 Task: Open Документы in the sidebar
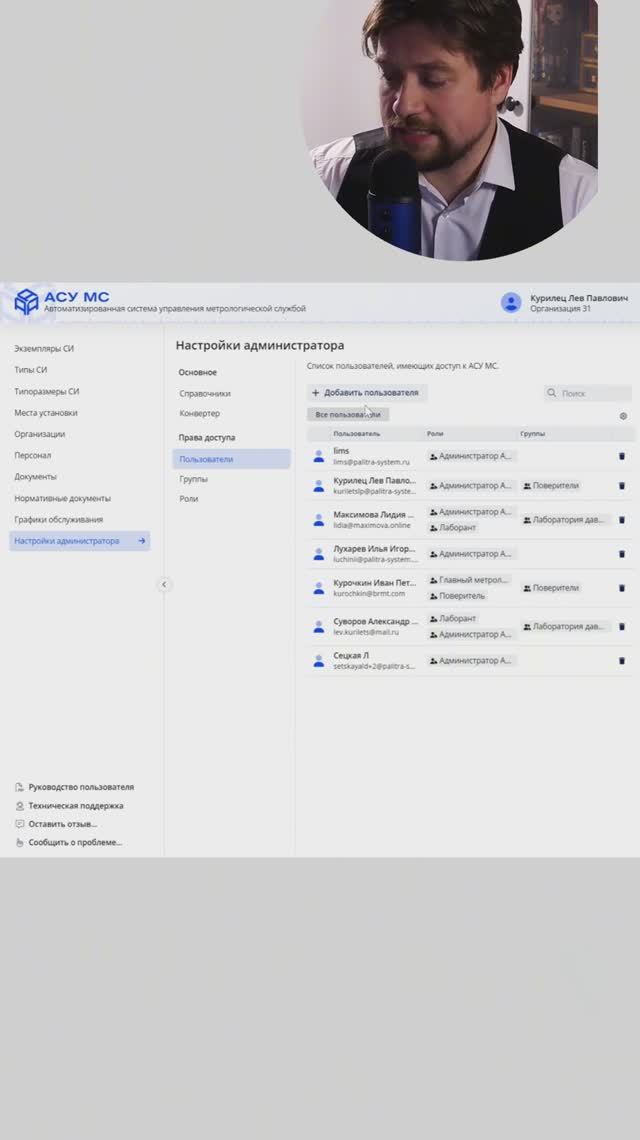point(35,476)
